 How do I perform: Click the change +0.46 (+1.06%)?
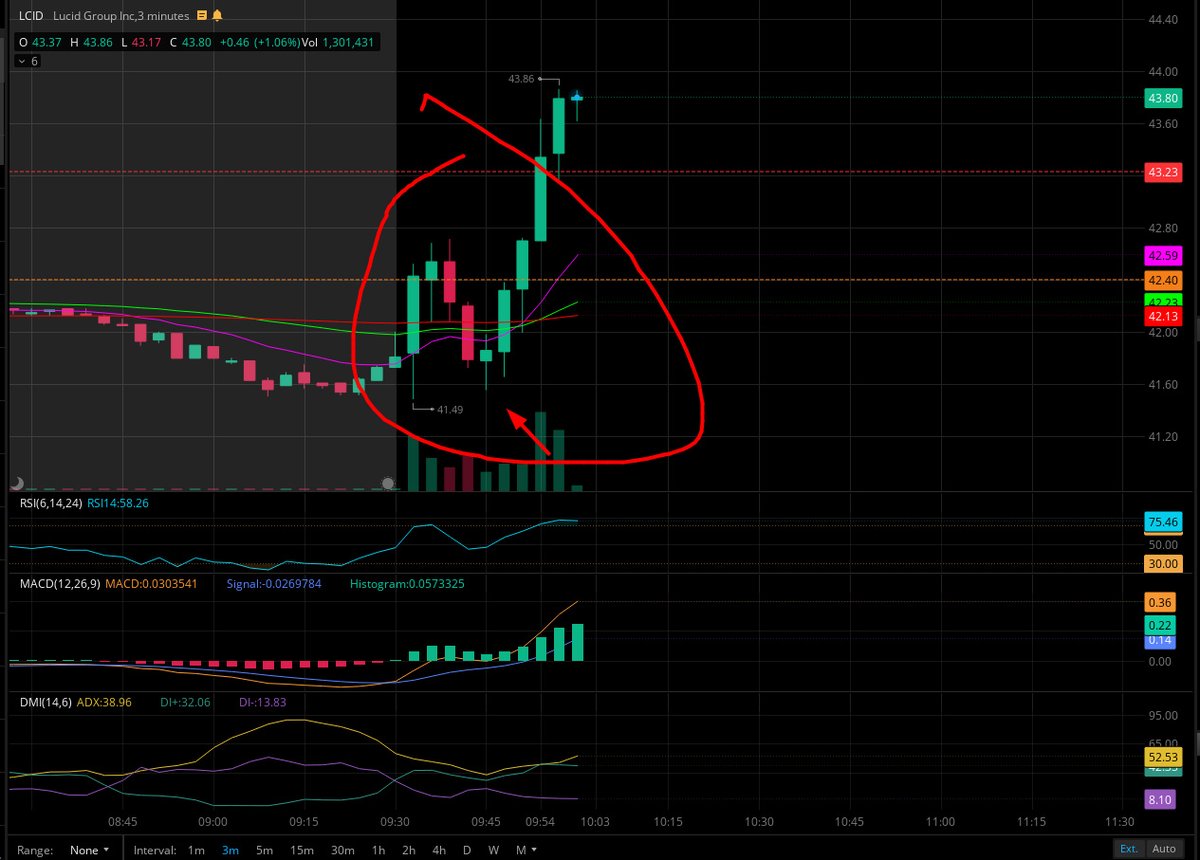[261, 42]
